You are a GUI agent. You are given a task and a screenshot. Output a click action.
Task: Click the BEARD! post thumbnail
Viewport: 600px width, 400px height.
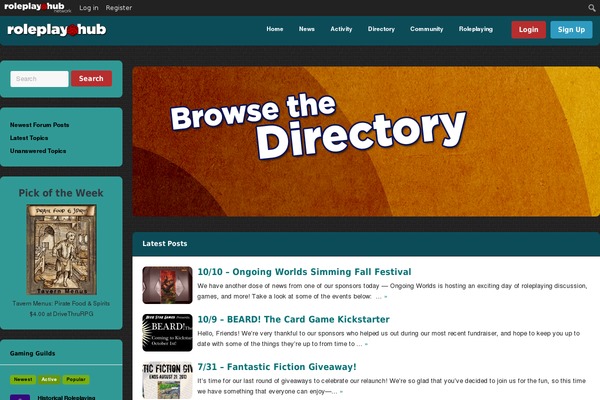(x=167, y=333)
